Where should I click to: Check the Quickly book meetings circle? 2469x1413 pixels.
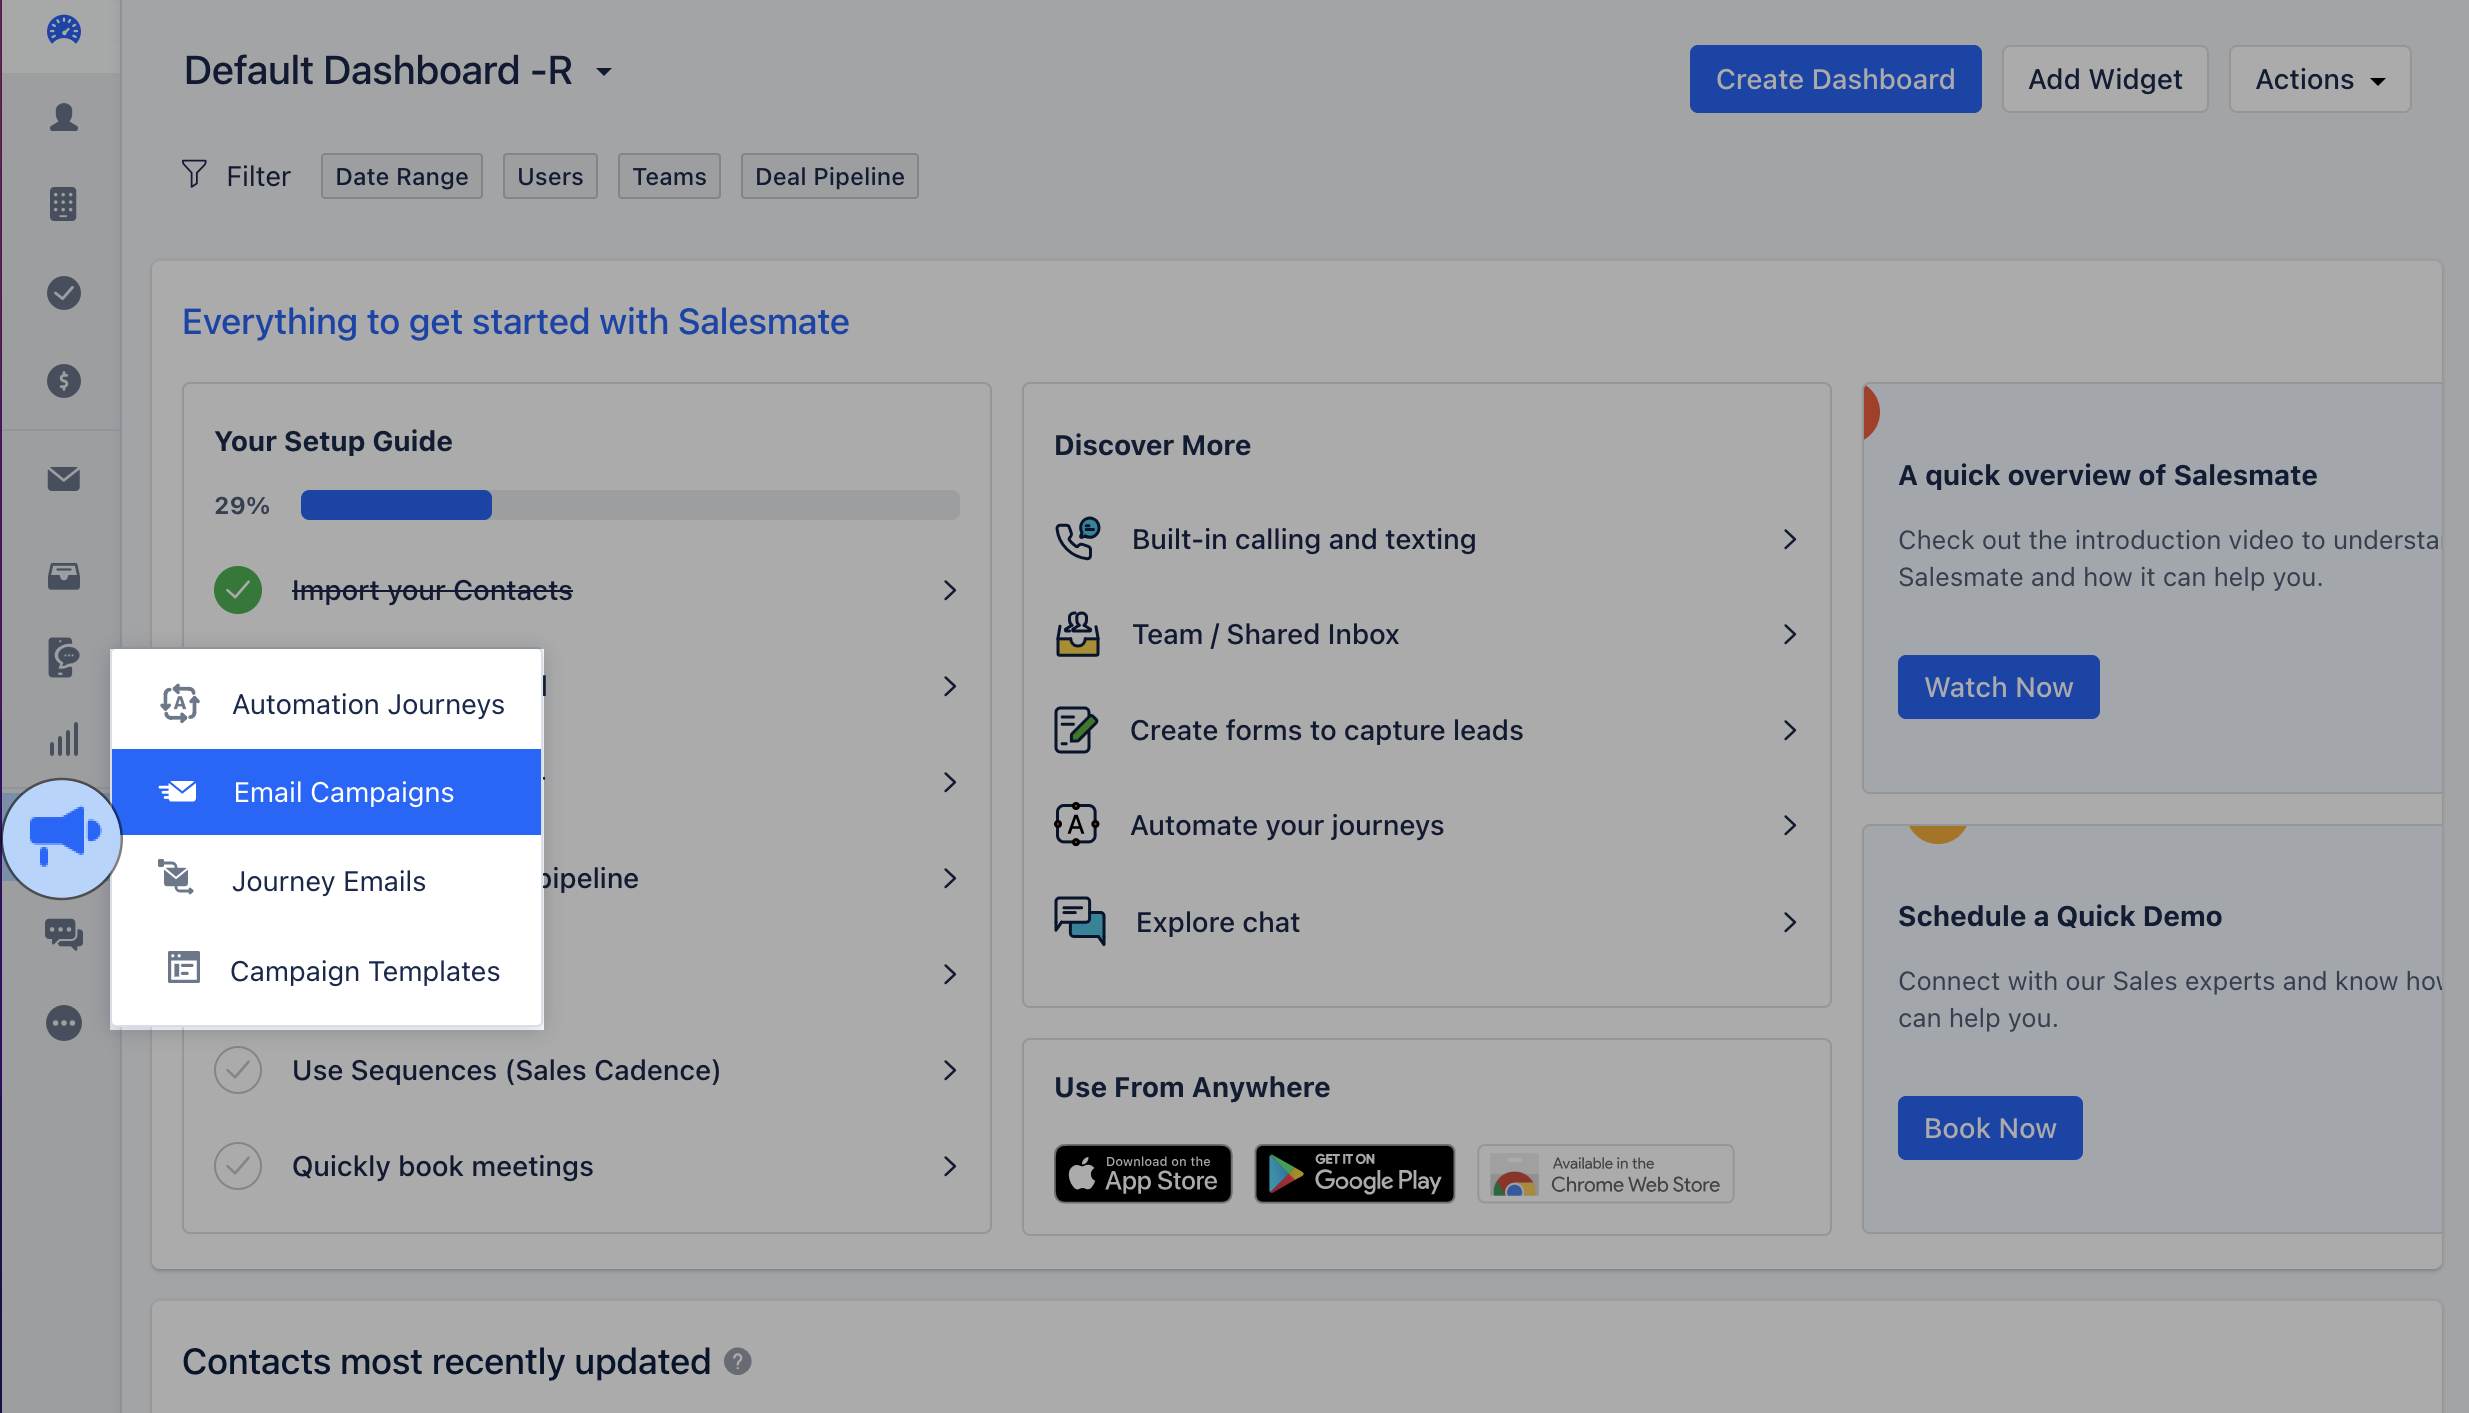click(238, 1166)
